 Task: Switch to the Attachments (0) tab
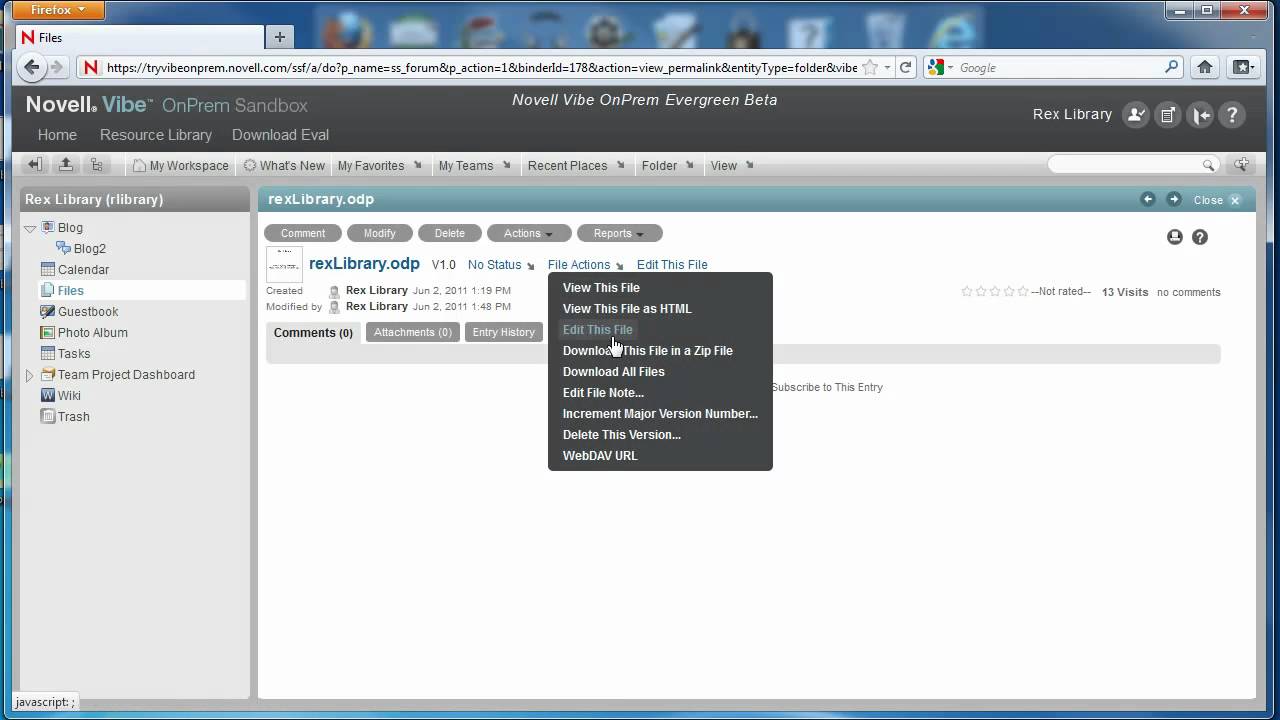pos(412,332)
